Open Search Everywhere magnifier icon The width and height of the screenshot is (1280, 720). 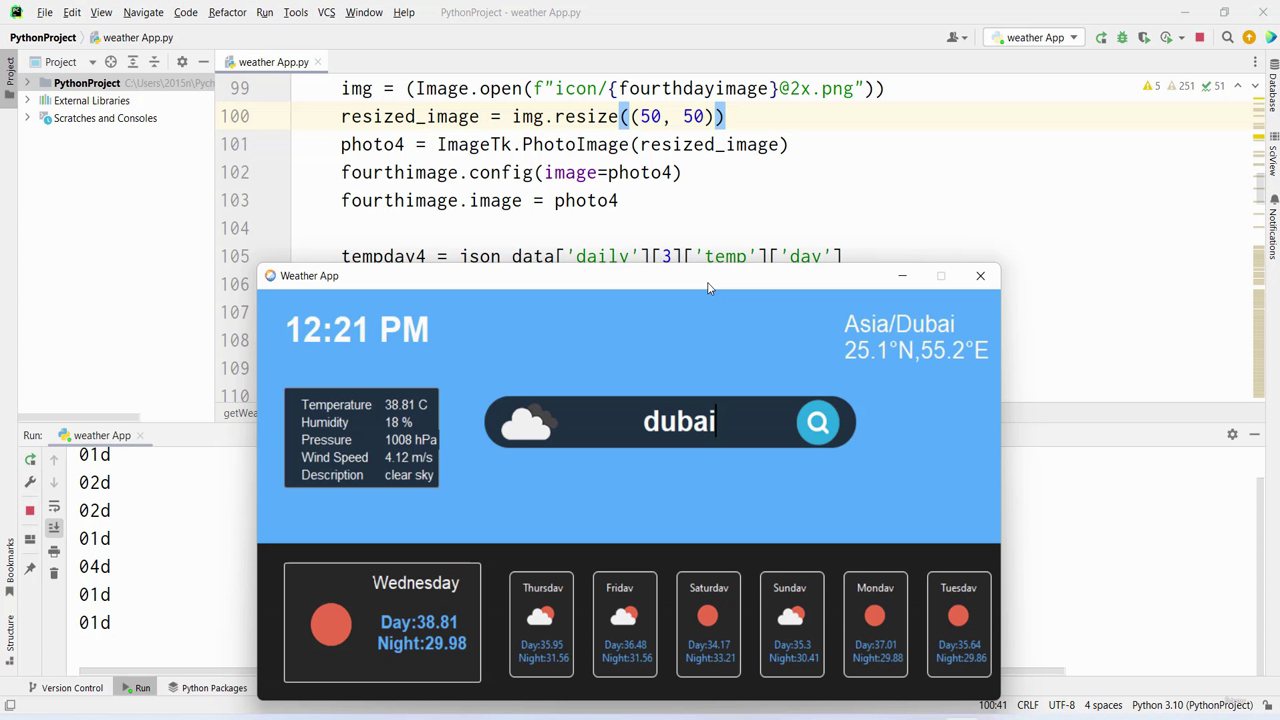coord(1227,38)
